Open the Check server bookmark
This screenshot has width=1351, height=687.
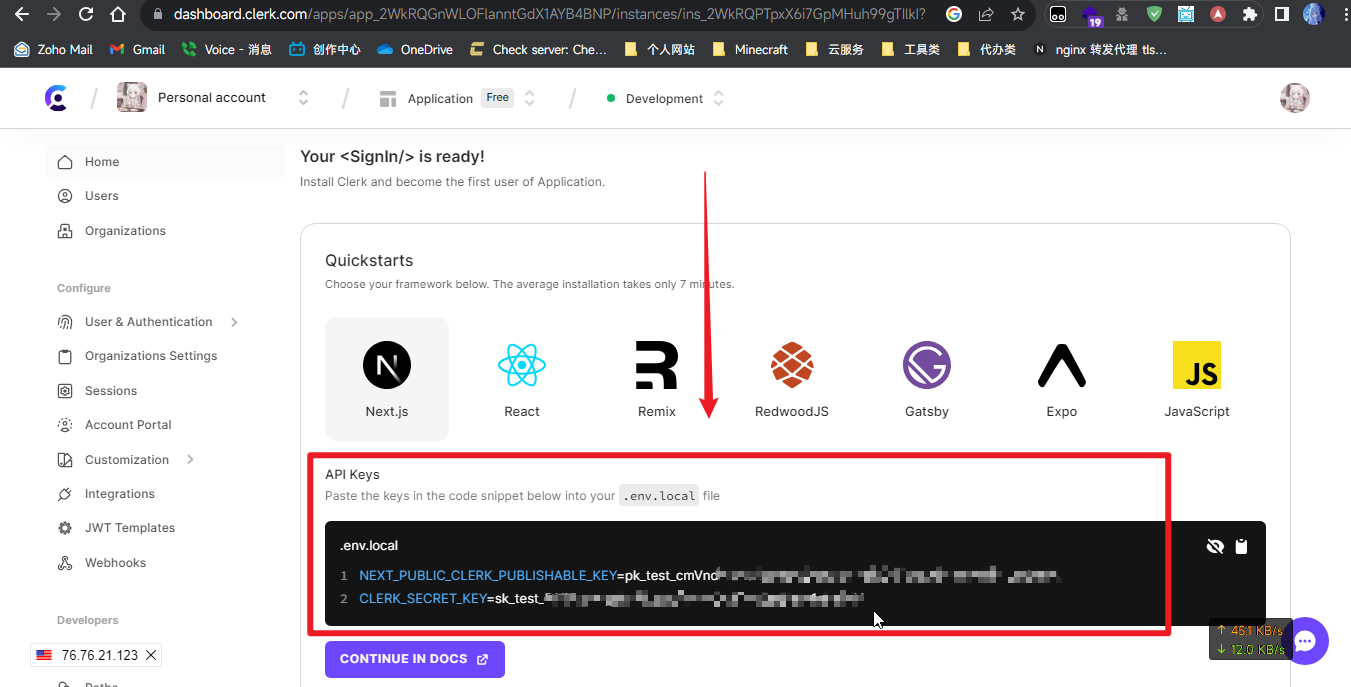538,49
